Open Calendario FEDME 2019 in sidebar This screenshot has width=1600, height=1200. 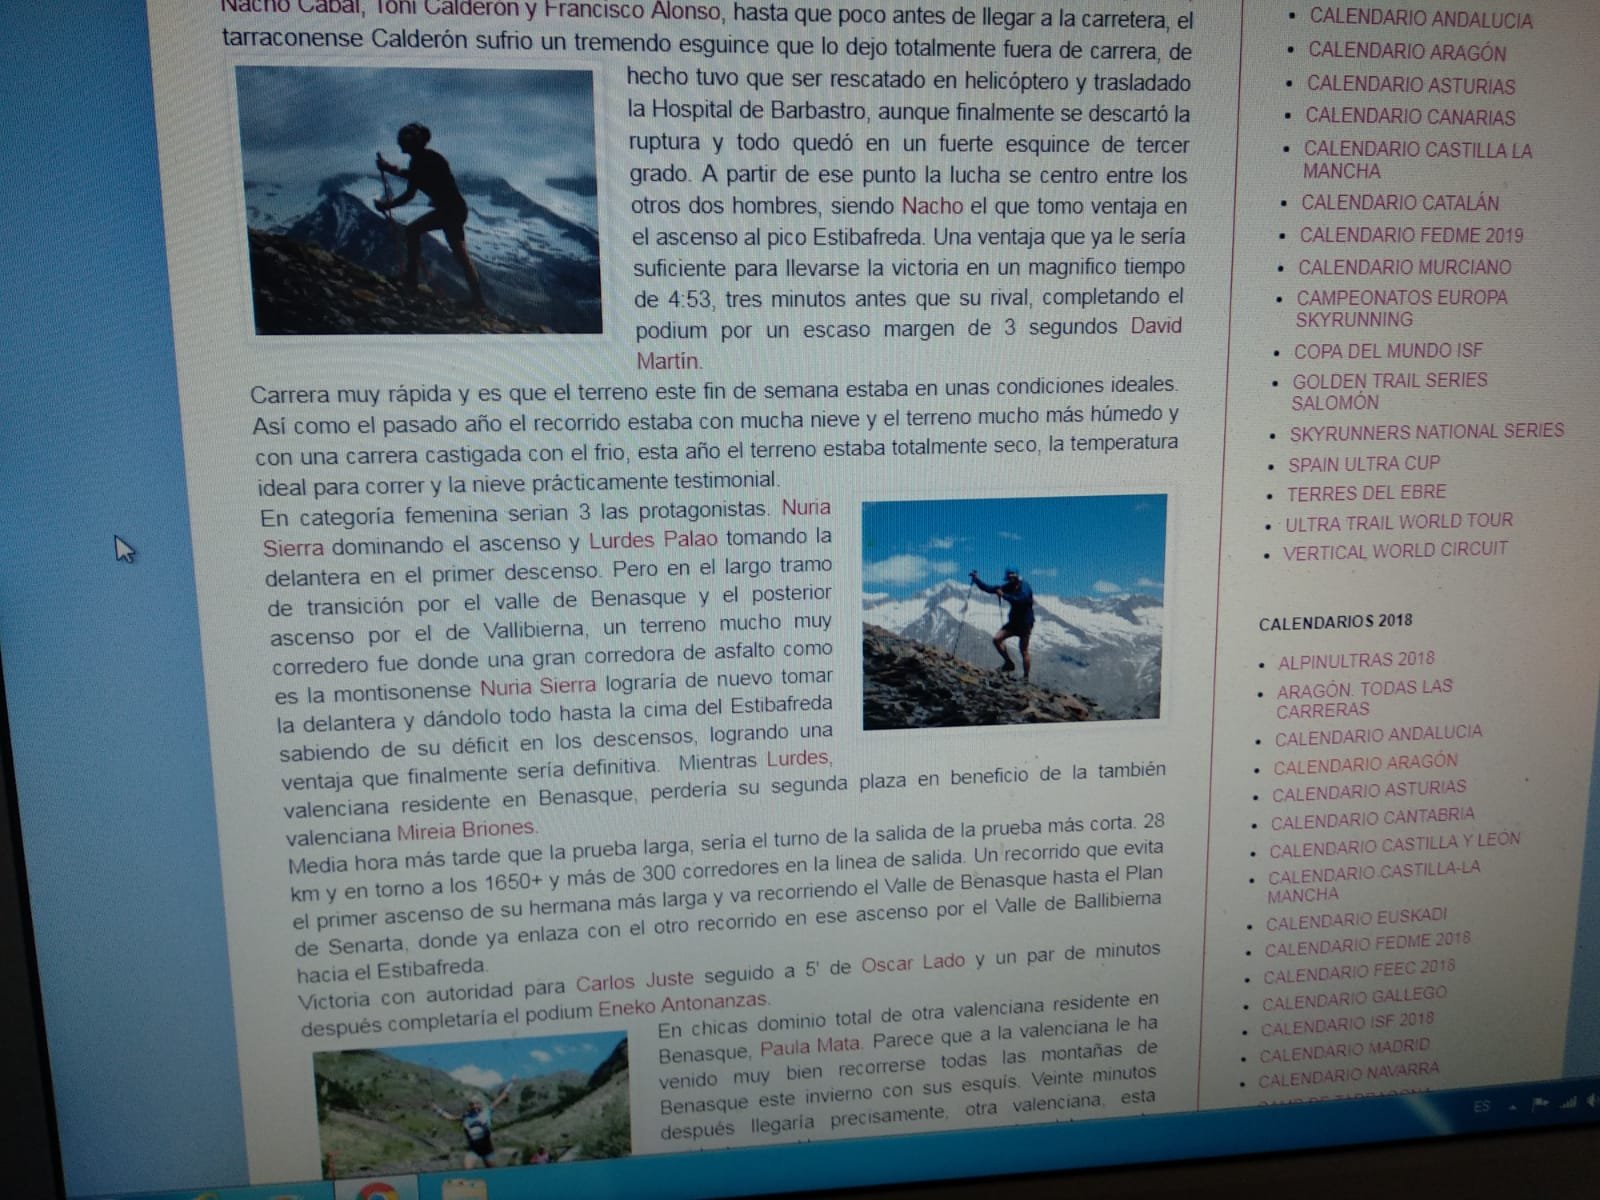click(x=1411, y=236)
